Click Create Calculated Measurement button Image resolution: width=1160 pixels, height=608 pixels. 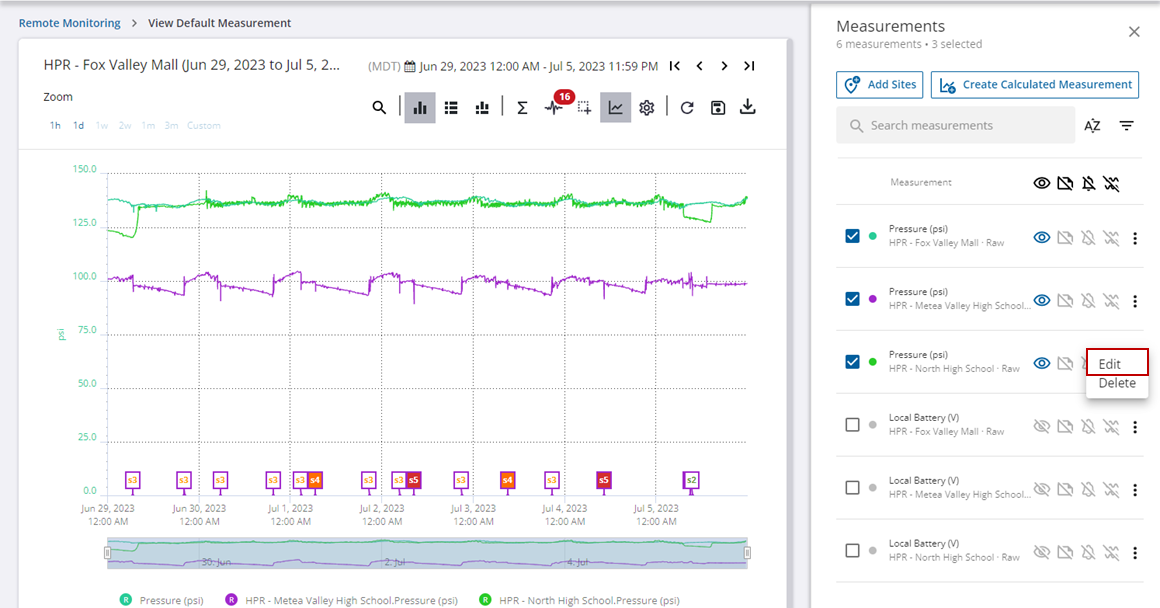tap(1035, 85)
